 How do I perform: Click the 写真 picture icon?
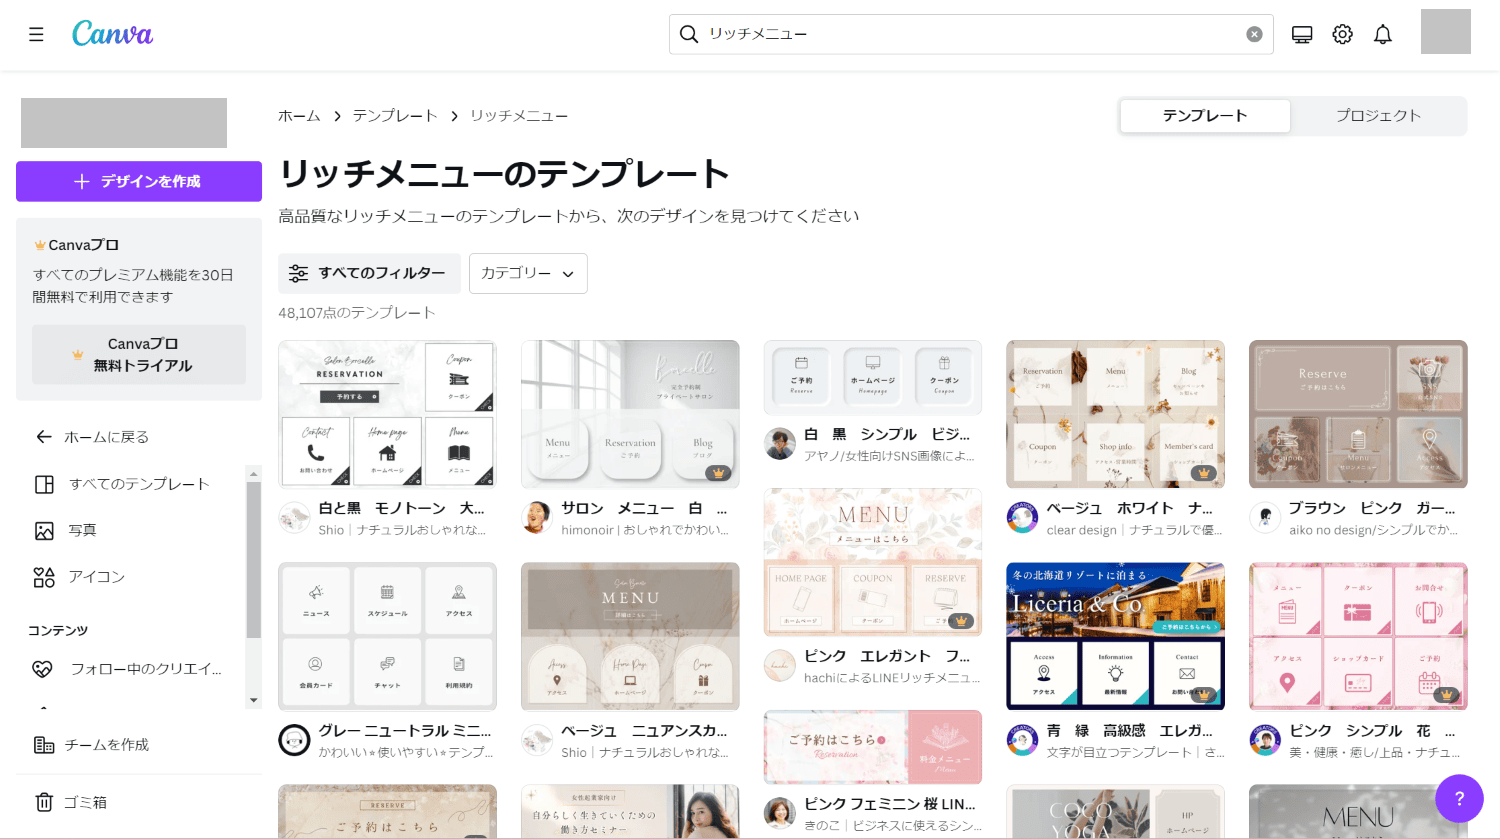(x=44, y=531)
